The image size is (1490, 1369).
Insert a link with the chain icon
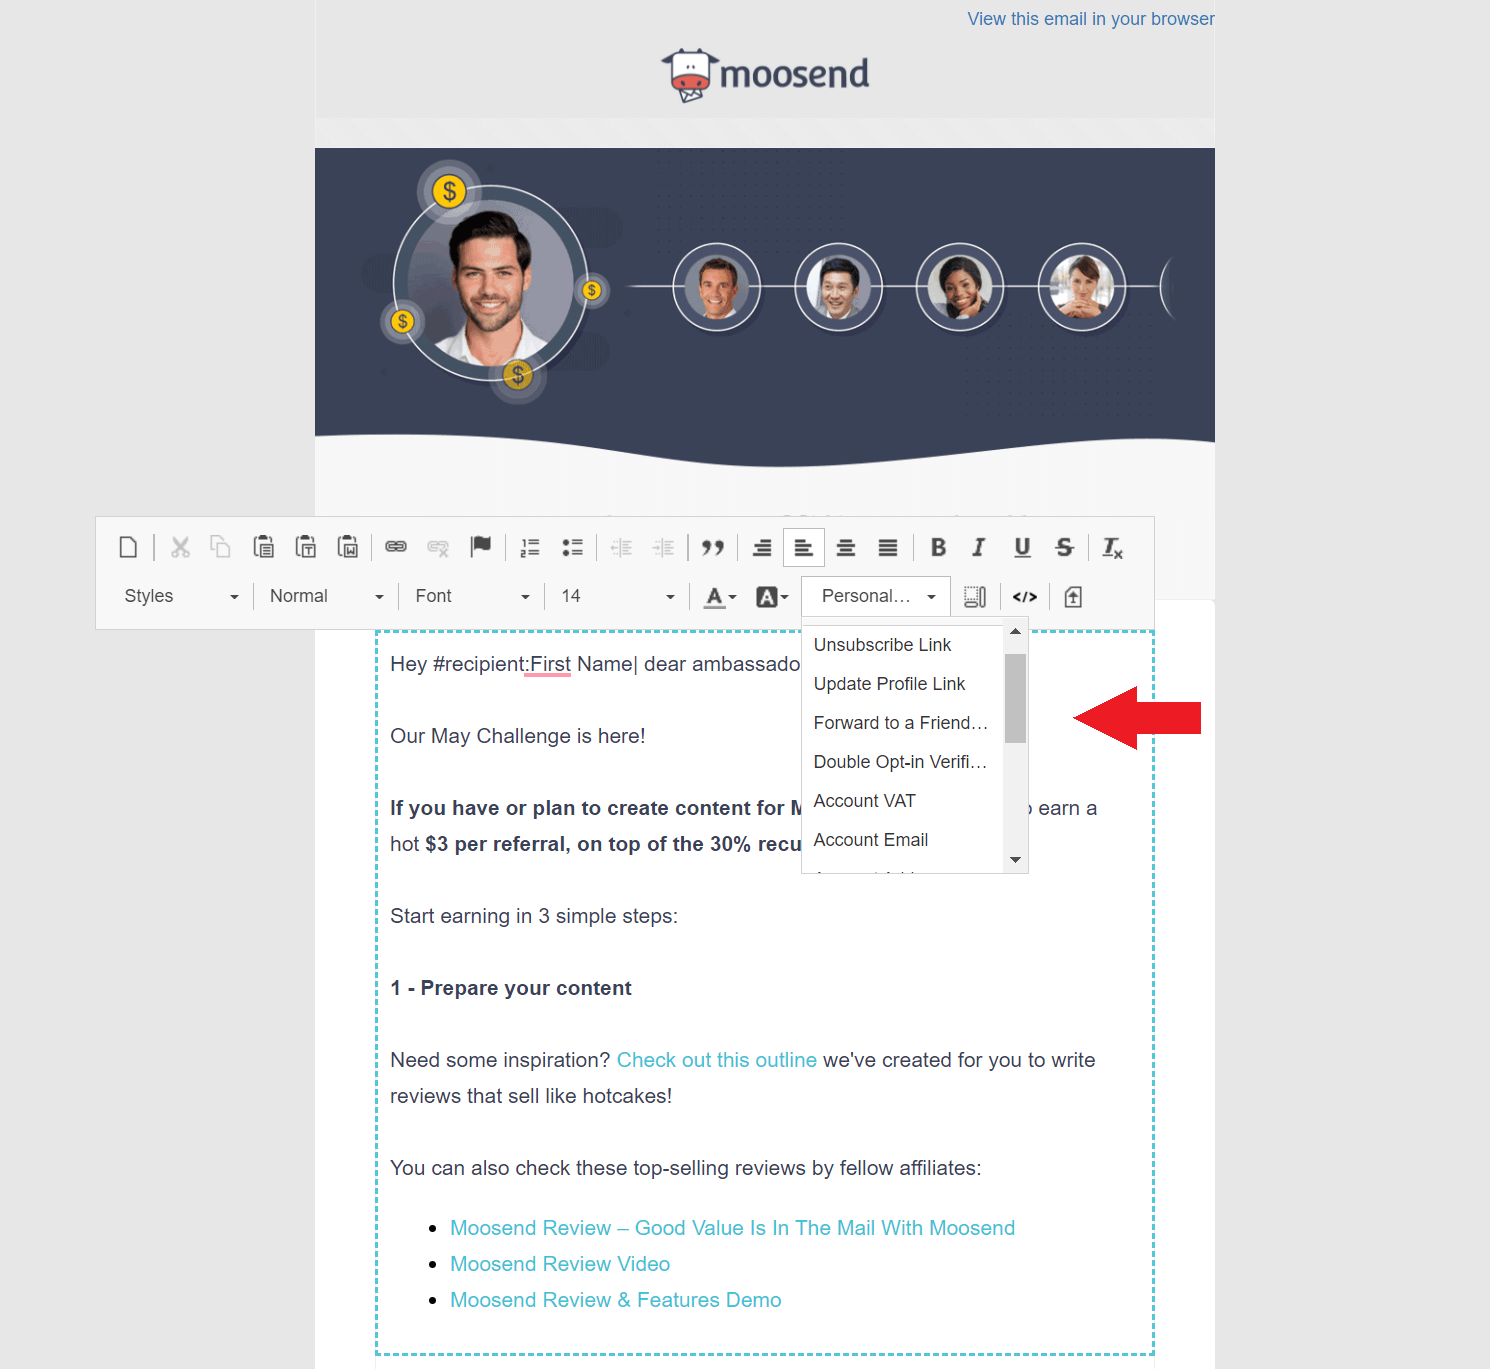(396, 547)
